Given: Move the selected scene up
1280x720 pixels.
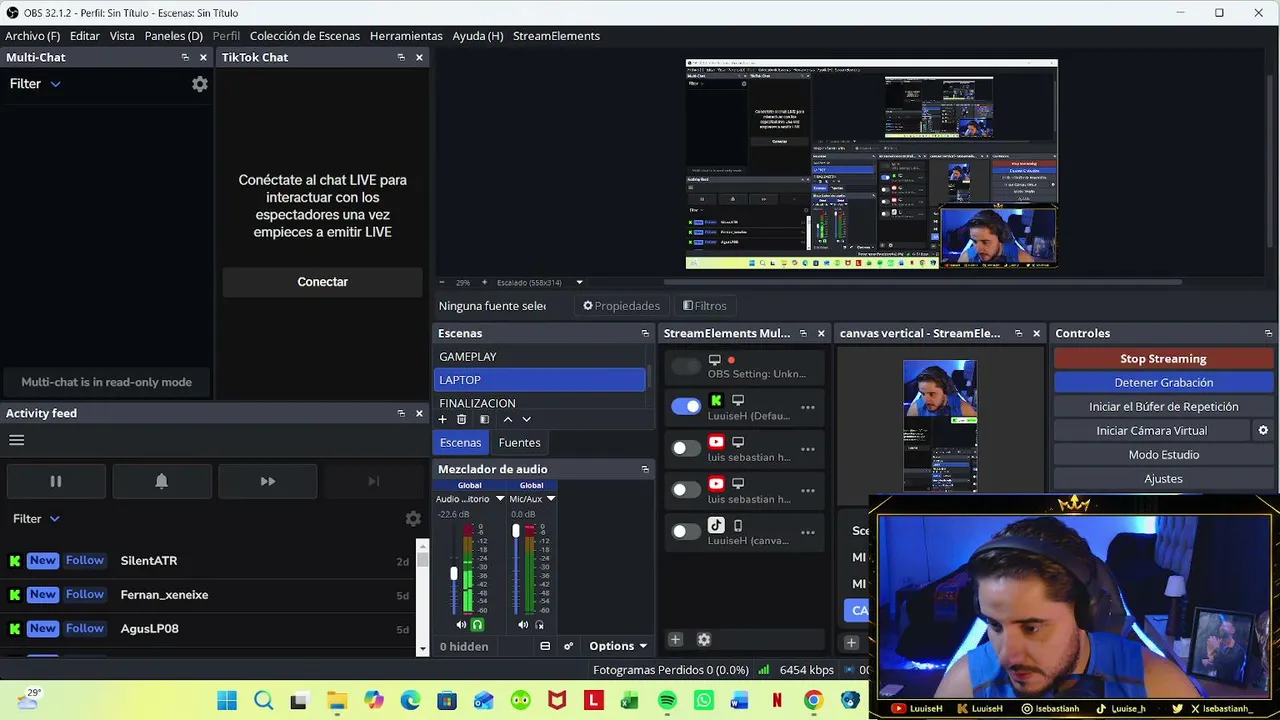Looking at the screenshot, I should pos(508,420).
